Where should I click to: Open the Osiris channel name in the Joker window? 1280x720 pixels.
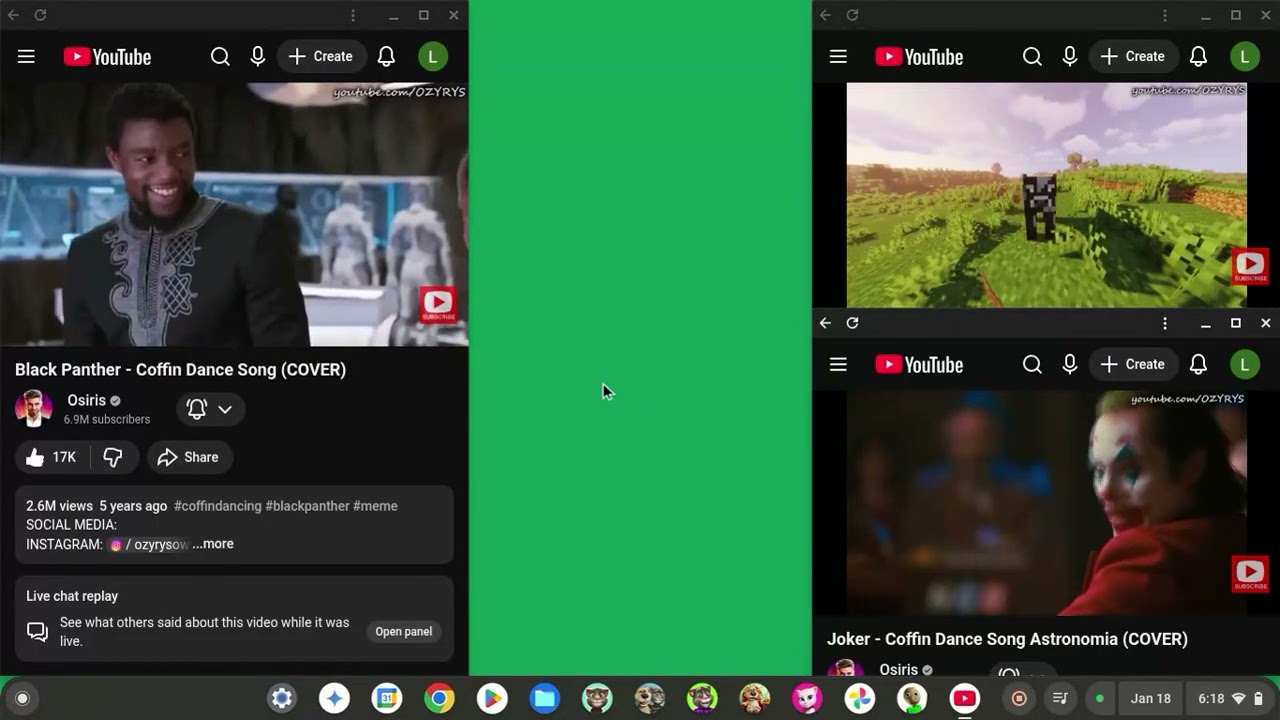tap(899, 669)
